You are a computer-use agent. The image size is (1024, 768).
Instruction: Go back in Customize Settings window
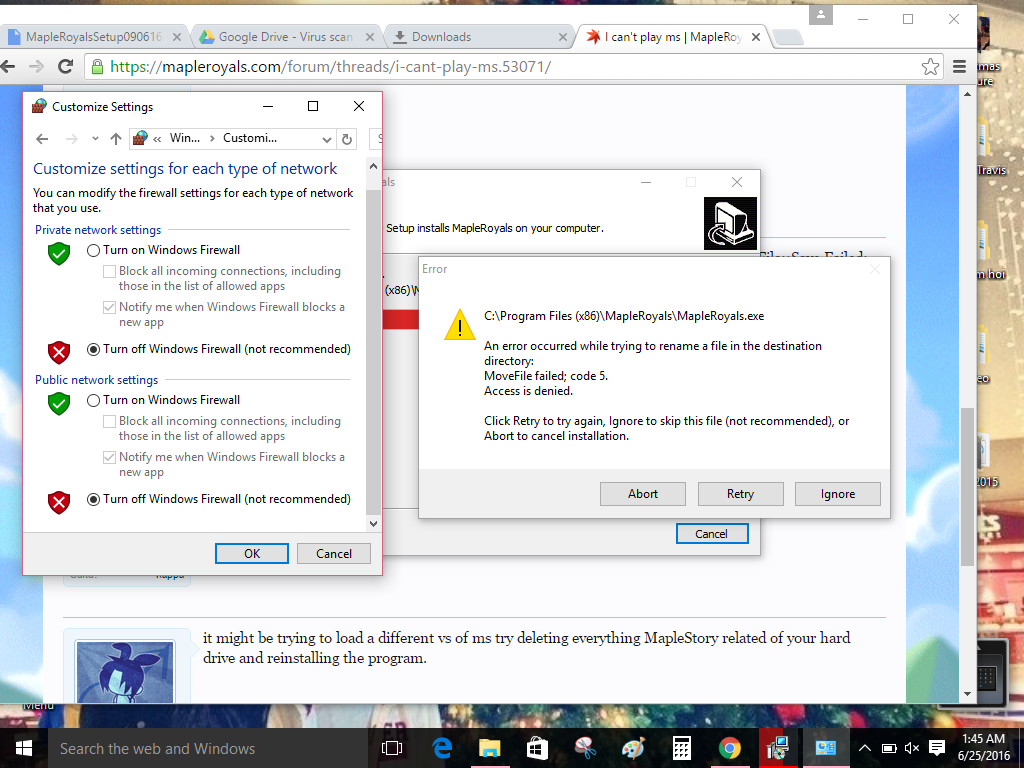tap(42, 138)
